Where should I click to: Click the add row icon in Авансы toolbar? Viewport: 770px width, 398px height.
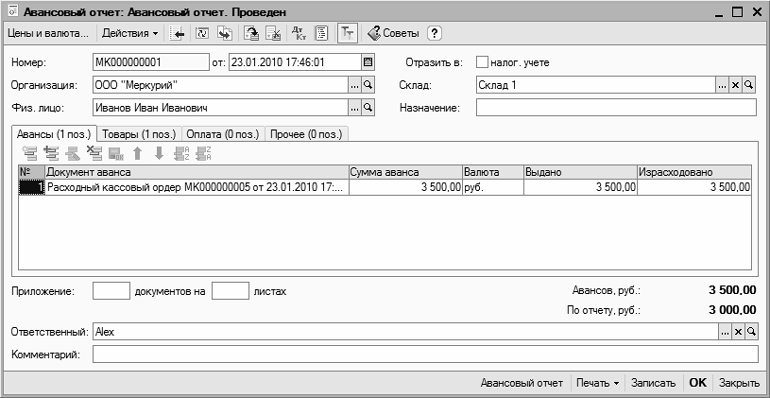30,154
